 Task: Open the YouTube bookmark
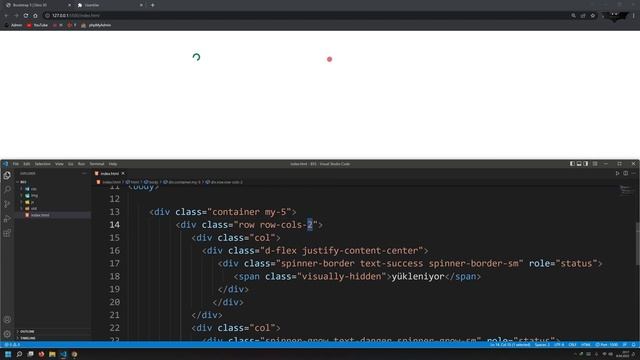click(x=37, y=25)
